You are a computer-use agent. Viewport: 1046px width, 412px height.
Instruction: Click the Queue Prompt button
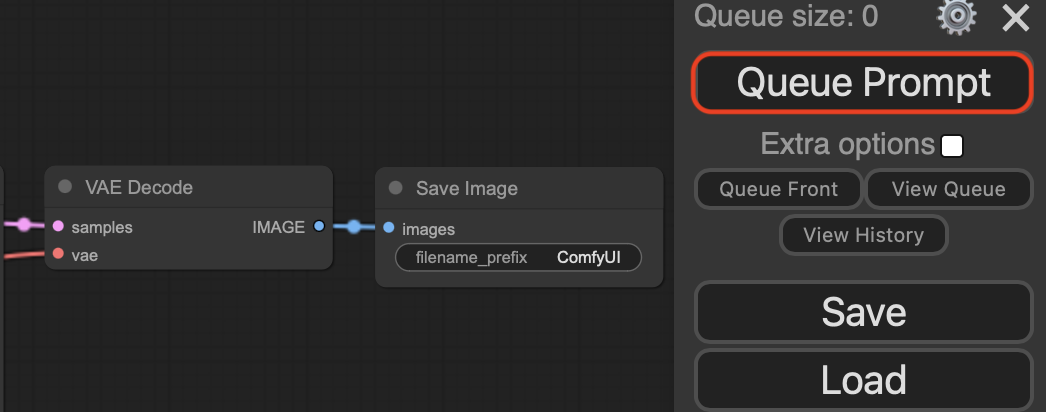pos(862,82)
